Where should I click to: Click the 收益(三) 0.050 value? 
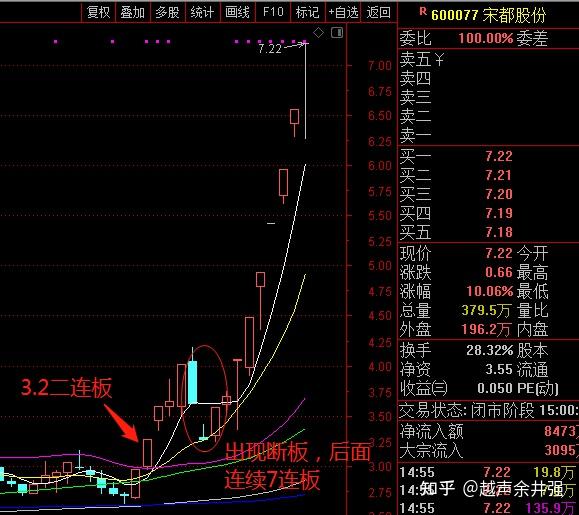point(495,388)
